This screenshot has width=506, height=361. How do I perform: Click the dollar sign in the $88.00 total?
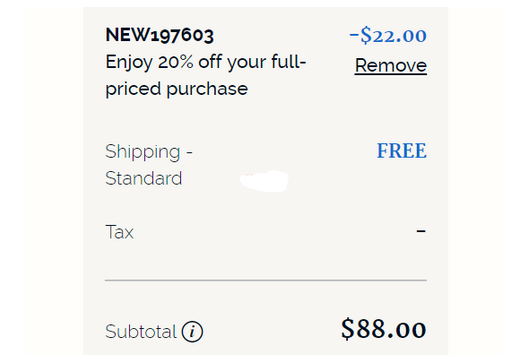tap(348, 329)
